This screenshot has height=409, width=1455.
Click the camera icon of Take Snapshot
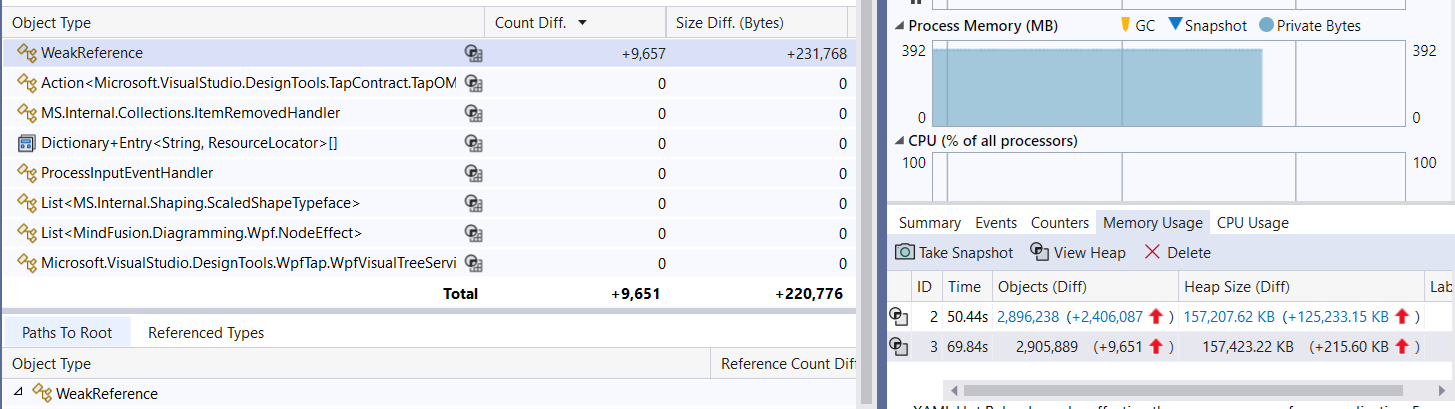[904, 253]
